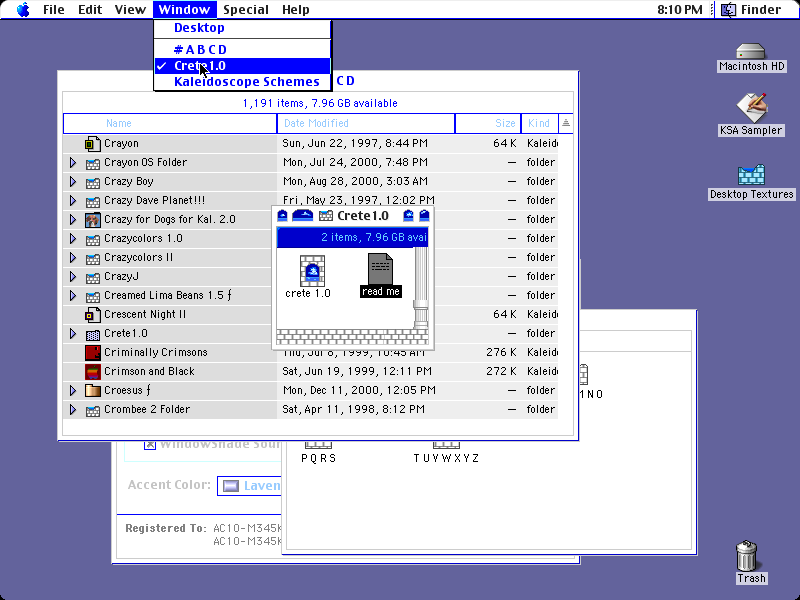800x600 pixels.
Task: Close the open Window menu title
Action: (184, 9)
